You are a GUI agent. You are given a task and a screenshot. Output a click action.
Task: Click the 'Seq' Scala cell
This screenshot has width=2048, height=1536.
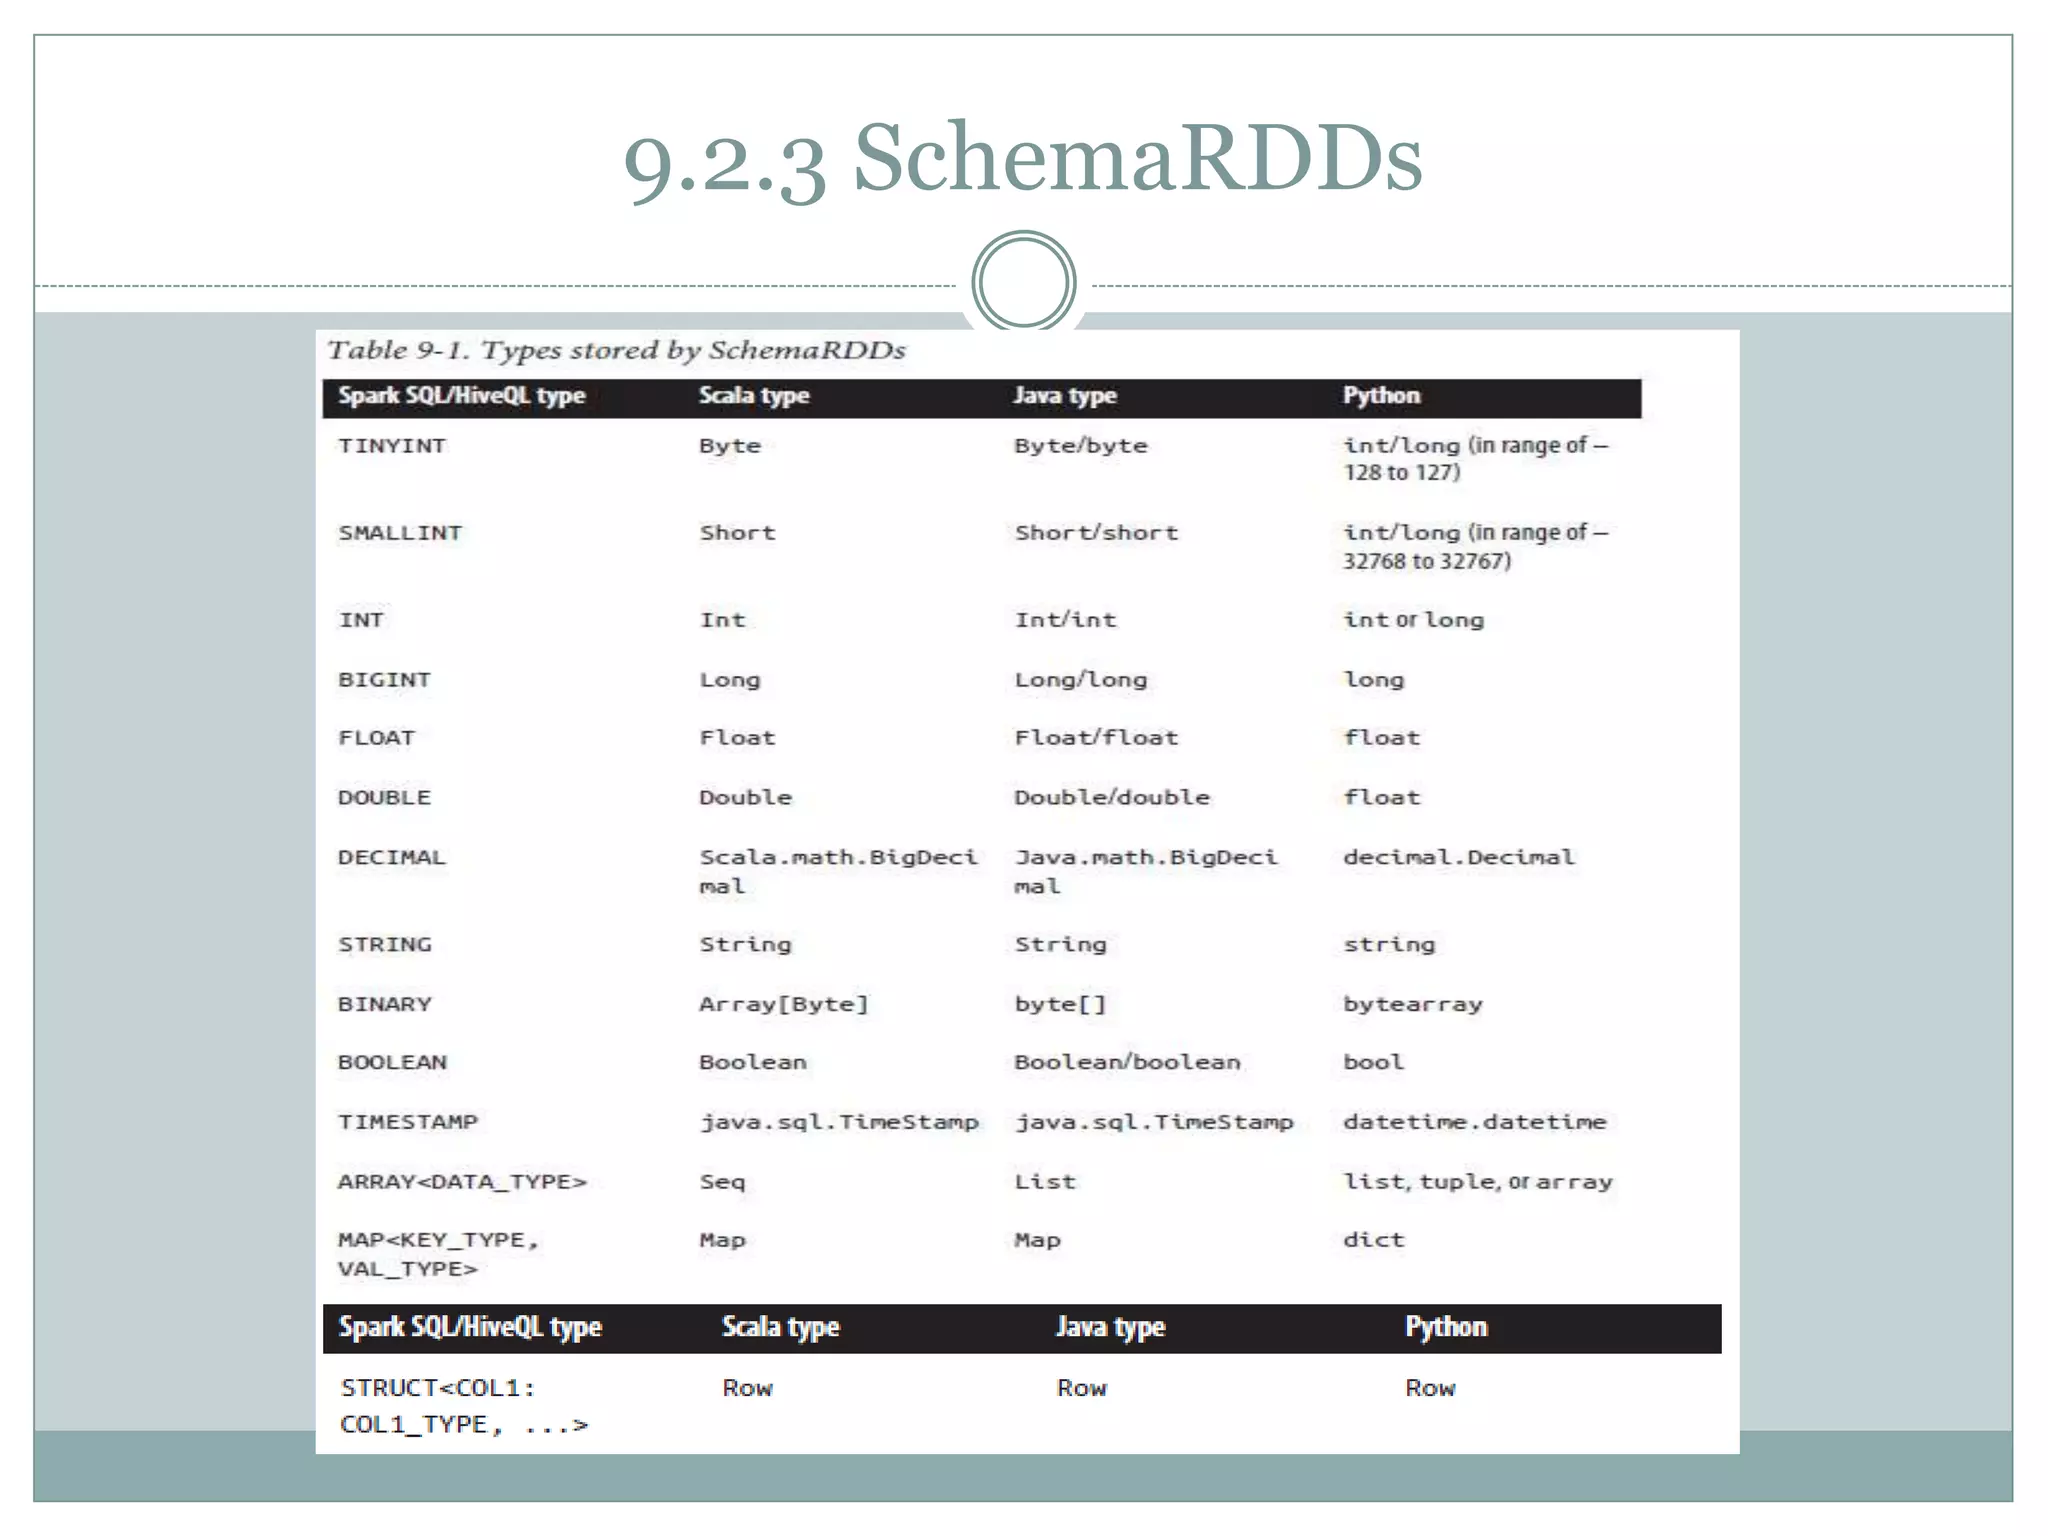[722, 1182]
